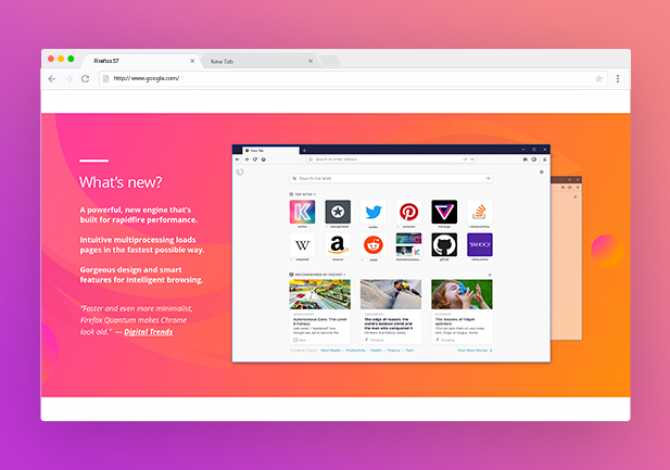Switch to Chrome's New Tab tab
Viewport: 670px width, 470px height.
coord(259,61)
